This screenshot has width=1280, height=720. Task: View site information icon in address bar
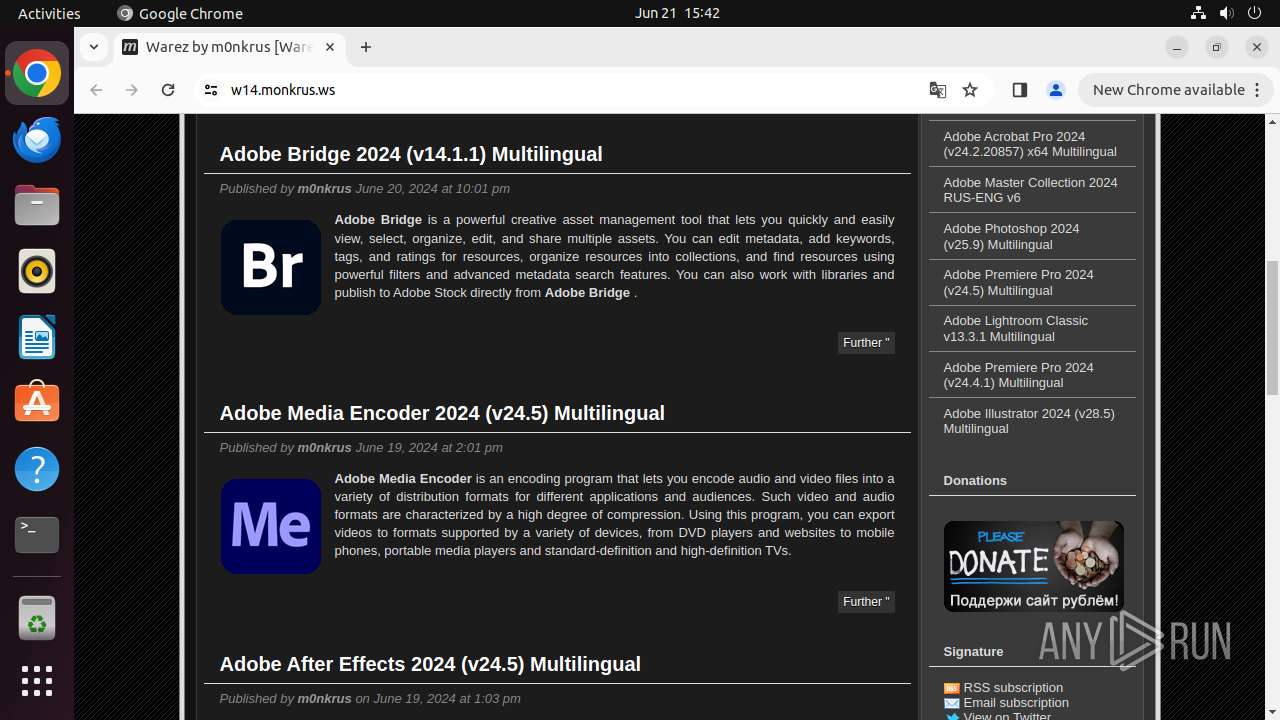pyautogui.click(x=210, y=90)
